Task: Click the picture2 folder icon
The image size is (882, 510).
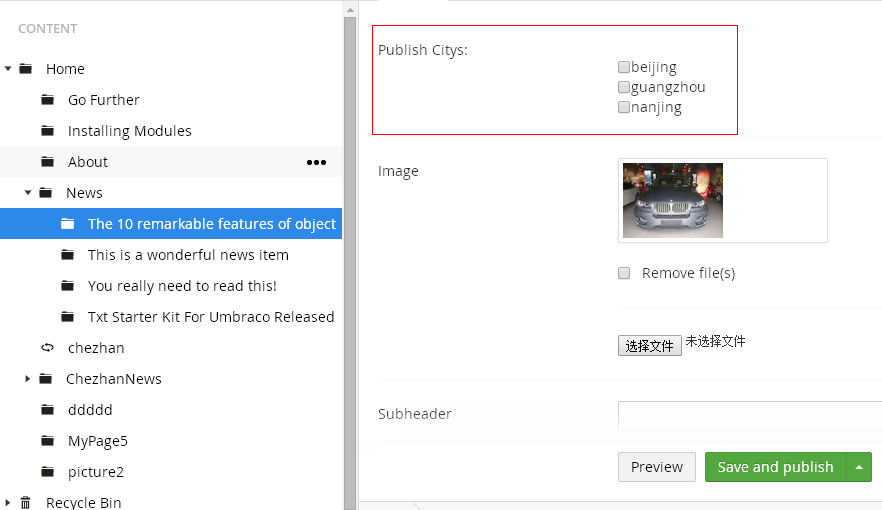Action: coord(48,471)
